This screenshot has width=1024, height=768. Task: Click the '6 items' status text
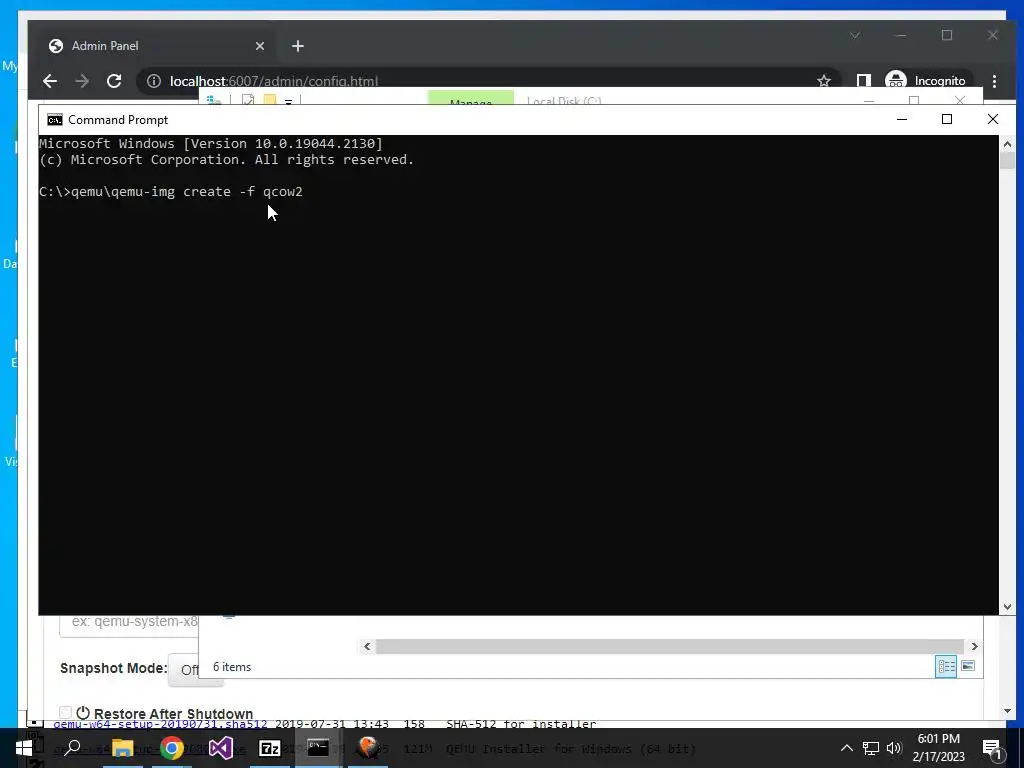click(232, 667)
